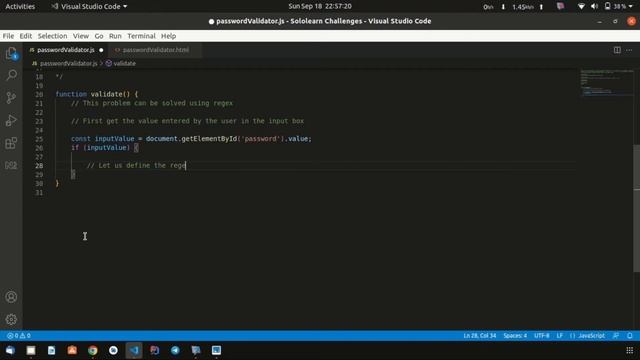
Task: Click the comment "Let us define the rege"
Action: pos(136,165)
